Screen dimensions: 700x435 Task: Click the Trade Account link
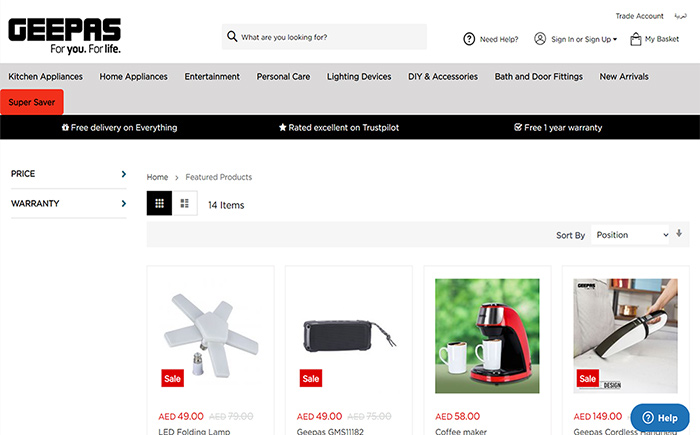(x=639, y=16)
